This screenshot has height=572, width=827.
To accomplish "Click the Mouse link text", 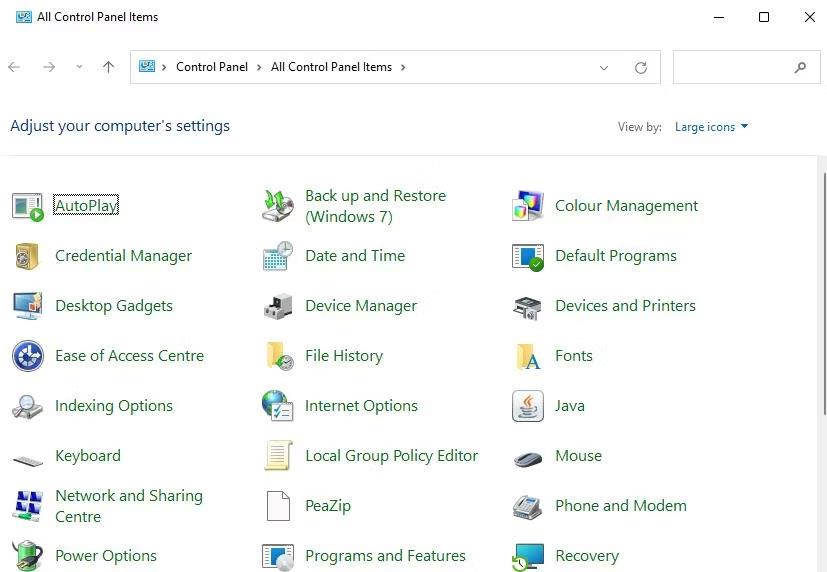I will point(578,455).
